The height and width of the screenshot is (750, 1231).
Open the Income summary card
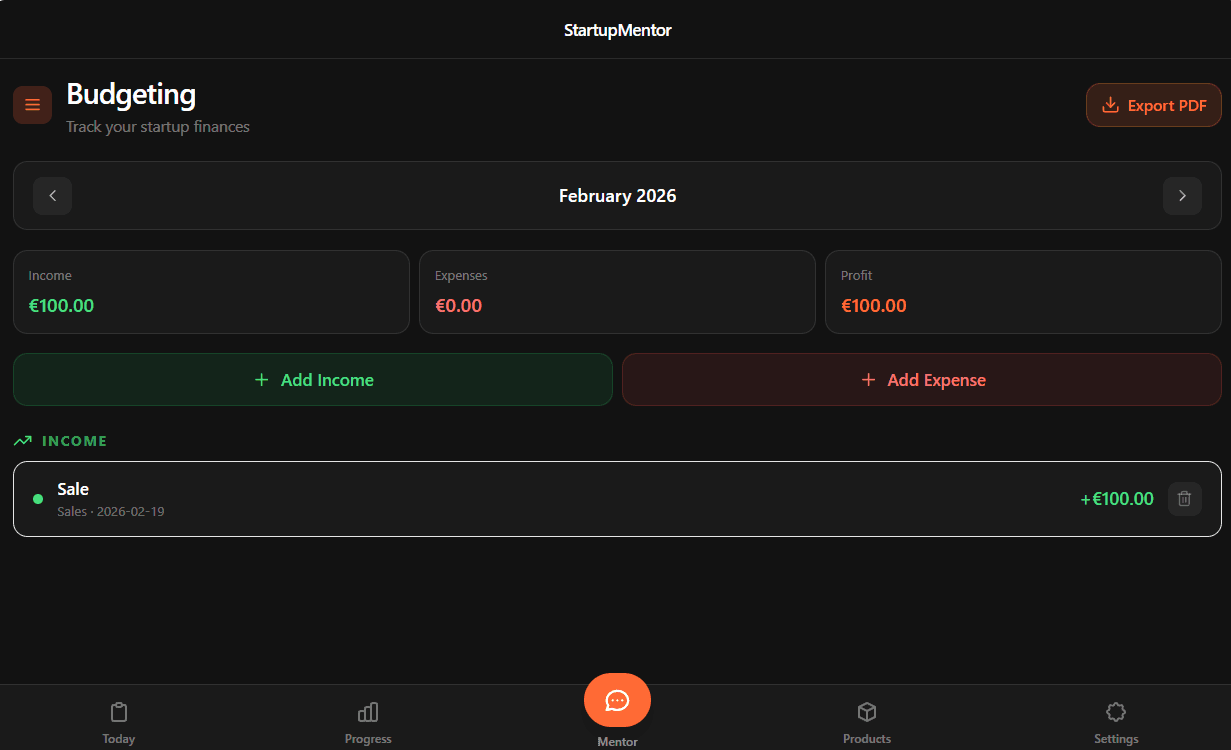[211, 291]
